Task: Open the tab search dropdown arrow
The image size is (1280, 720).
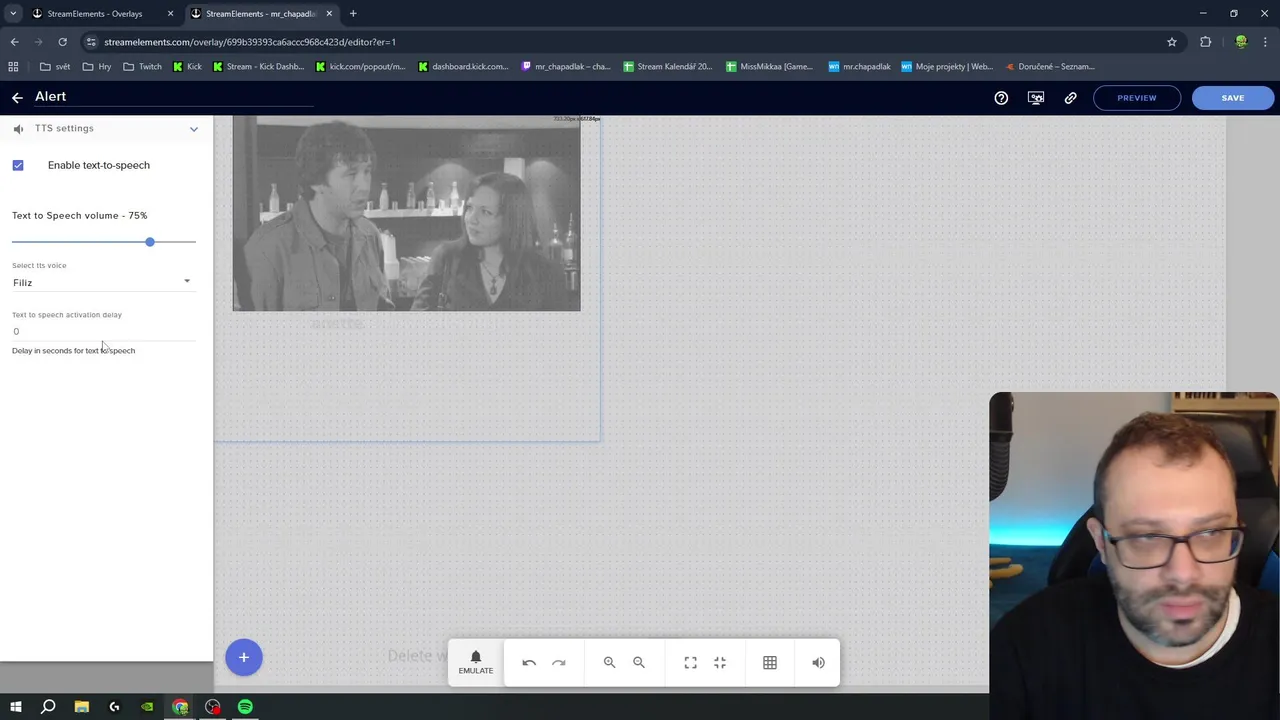Action: (x=13, y=13)
